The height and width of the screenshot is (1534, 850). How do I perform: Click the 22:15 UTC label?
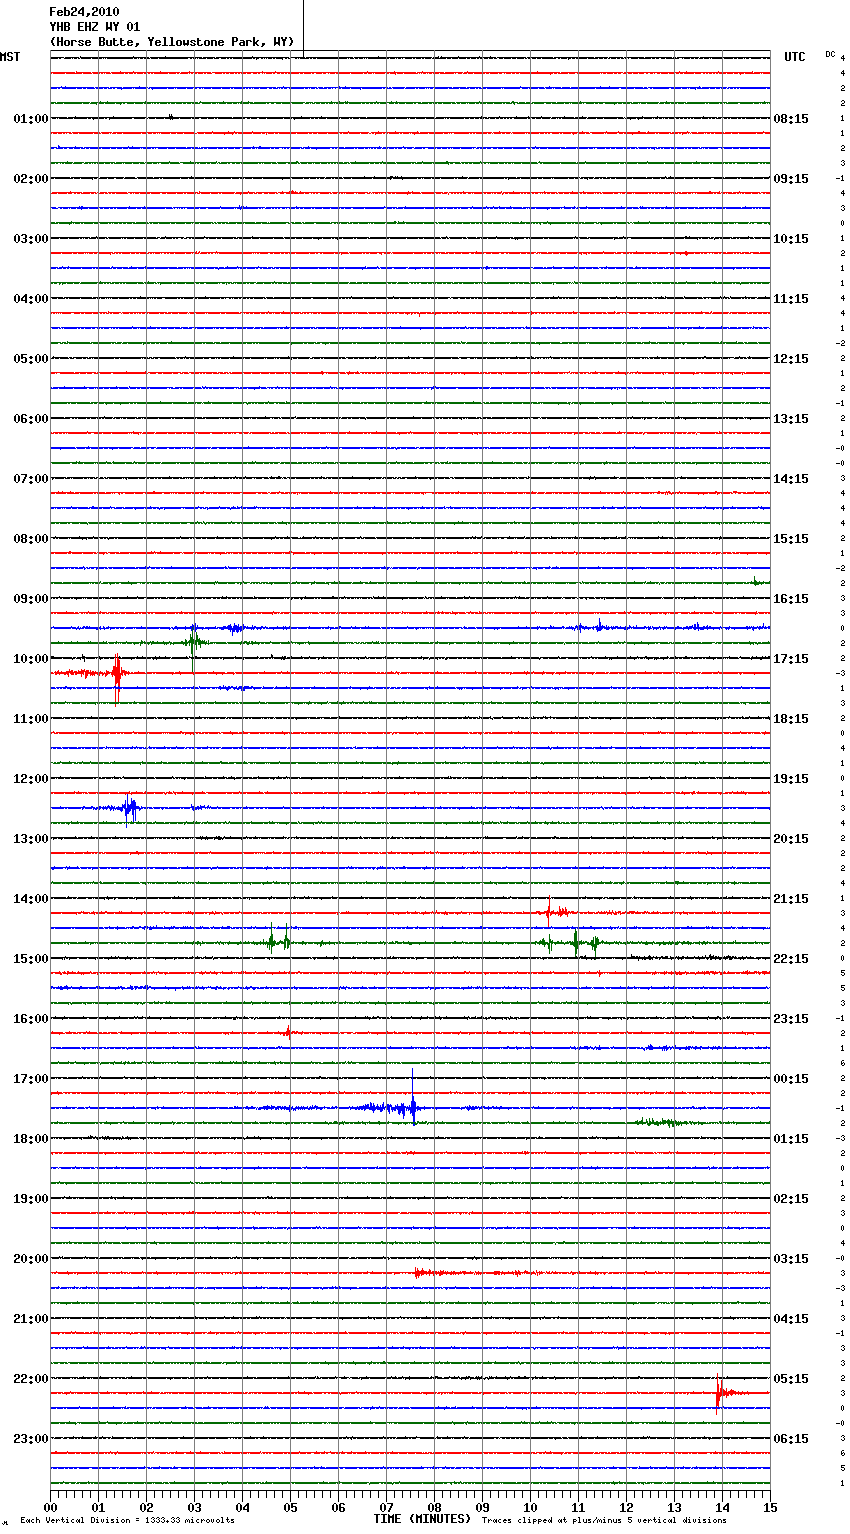(791, 959)
